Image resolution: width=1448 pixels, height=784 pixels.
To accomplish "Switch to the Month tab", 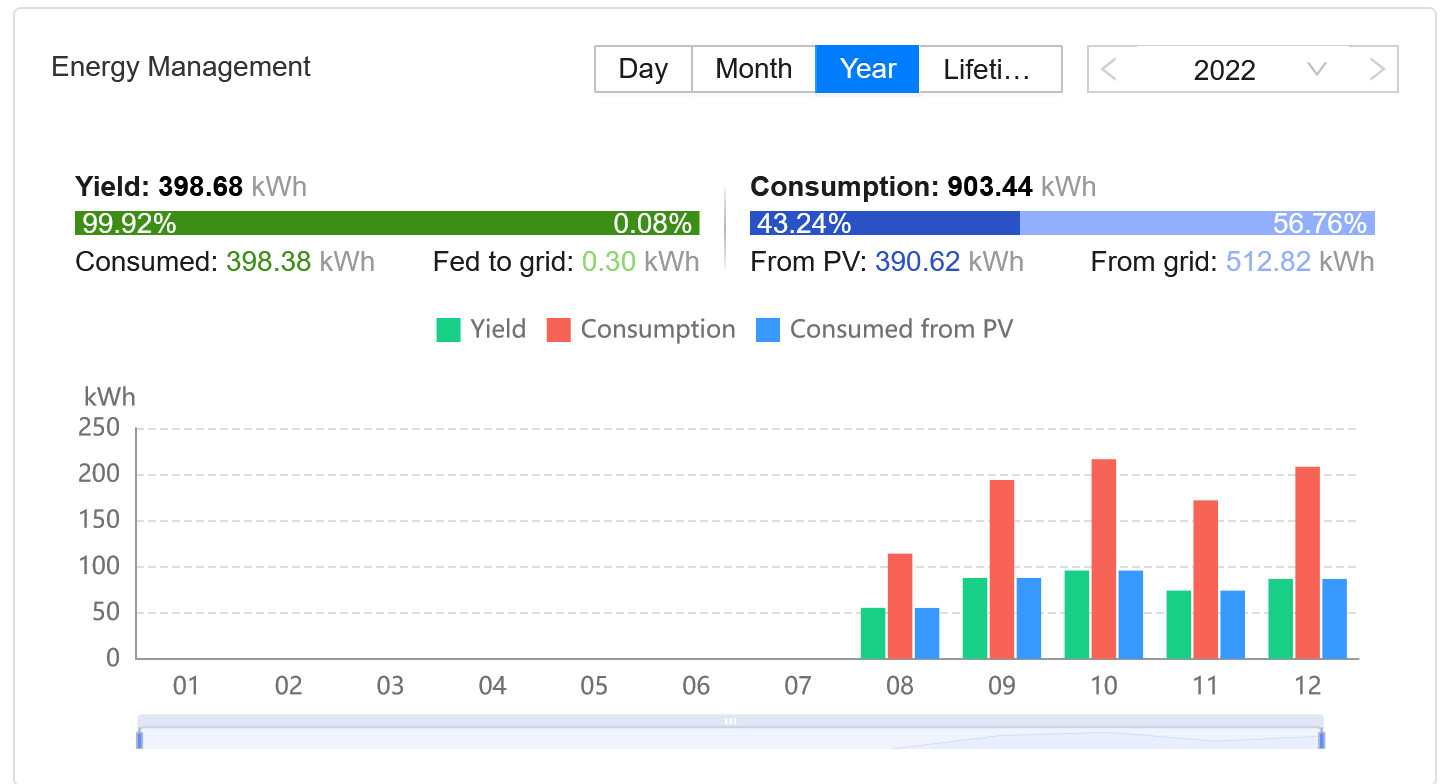I will tap(754, 69).
